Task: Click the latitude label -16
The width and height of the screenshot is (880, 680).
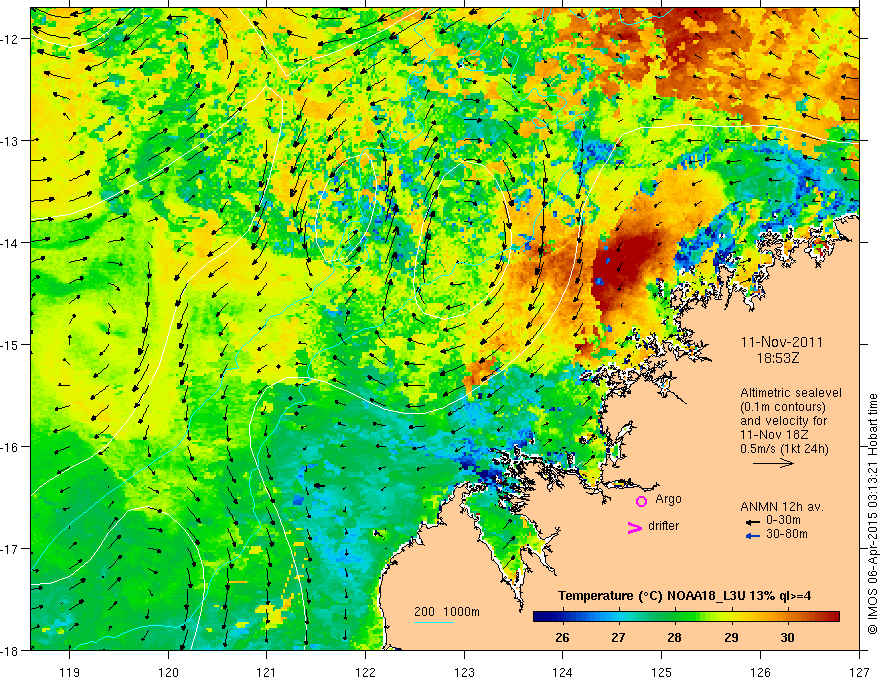Action: (x=10, y=447)
